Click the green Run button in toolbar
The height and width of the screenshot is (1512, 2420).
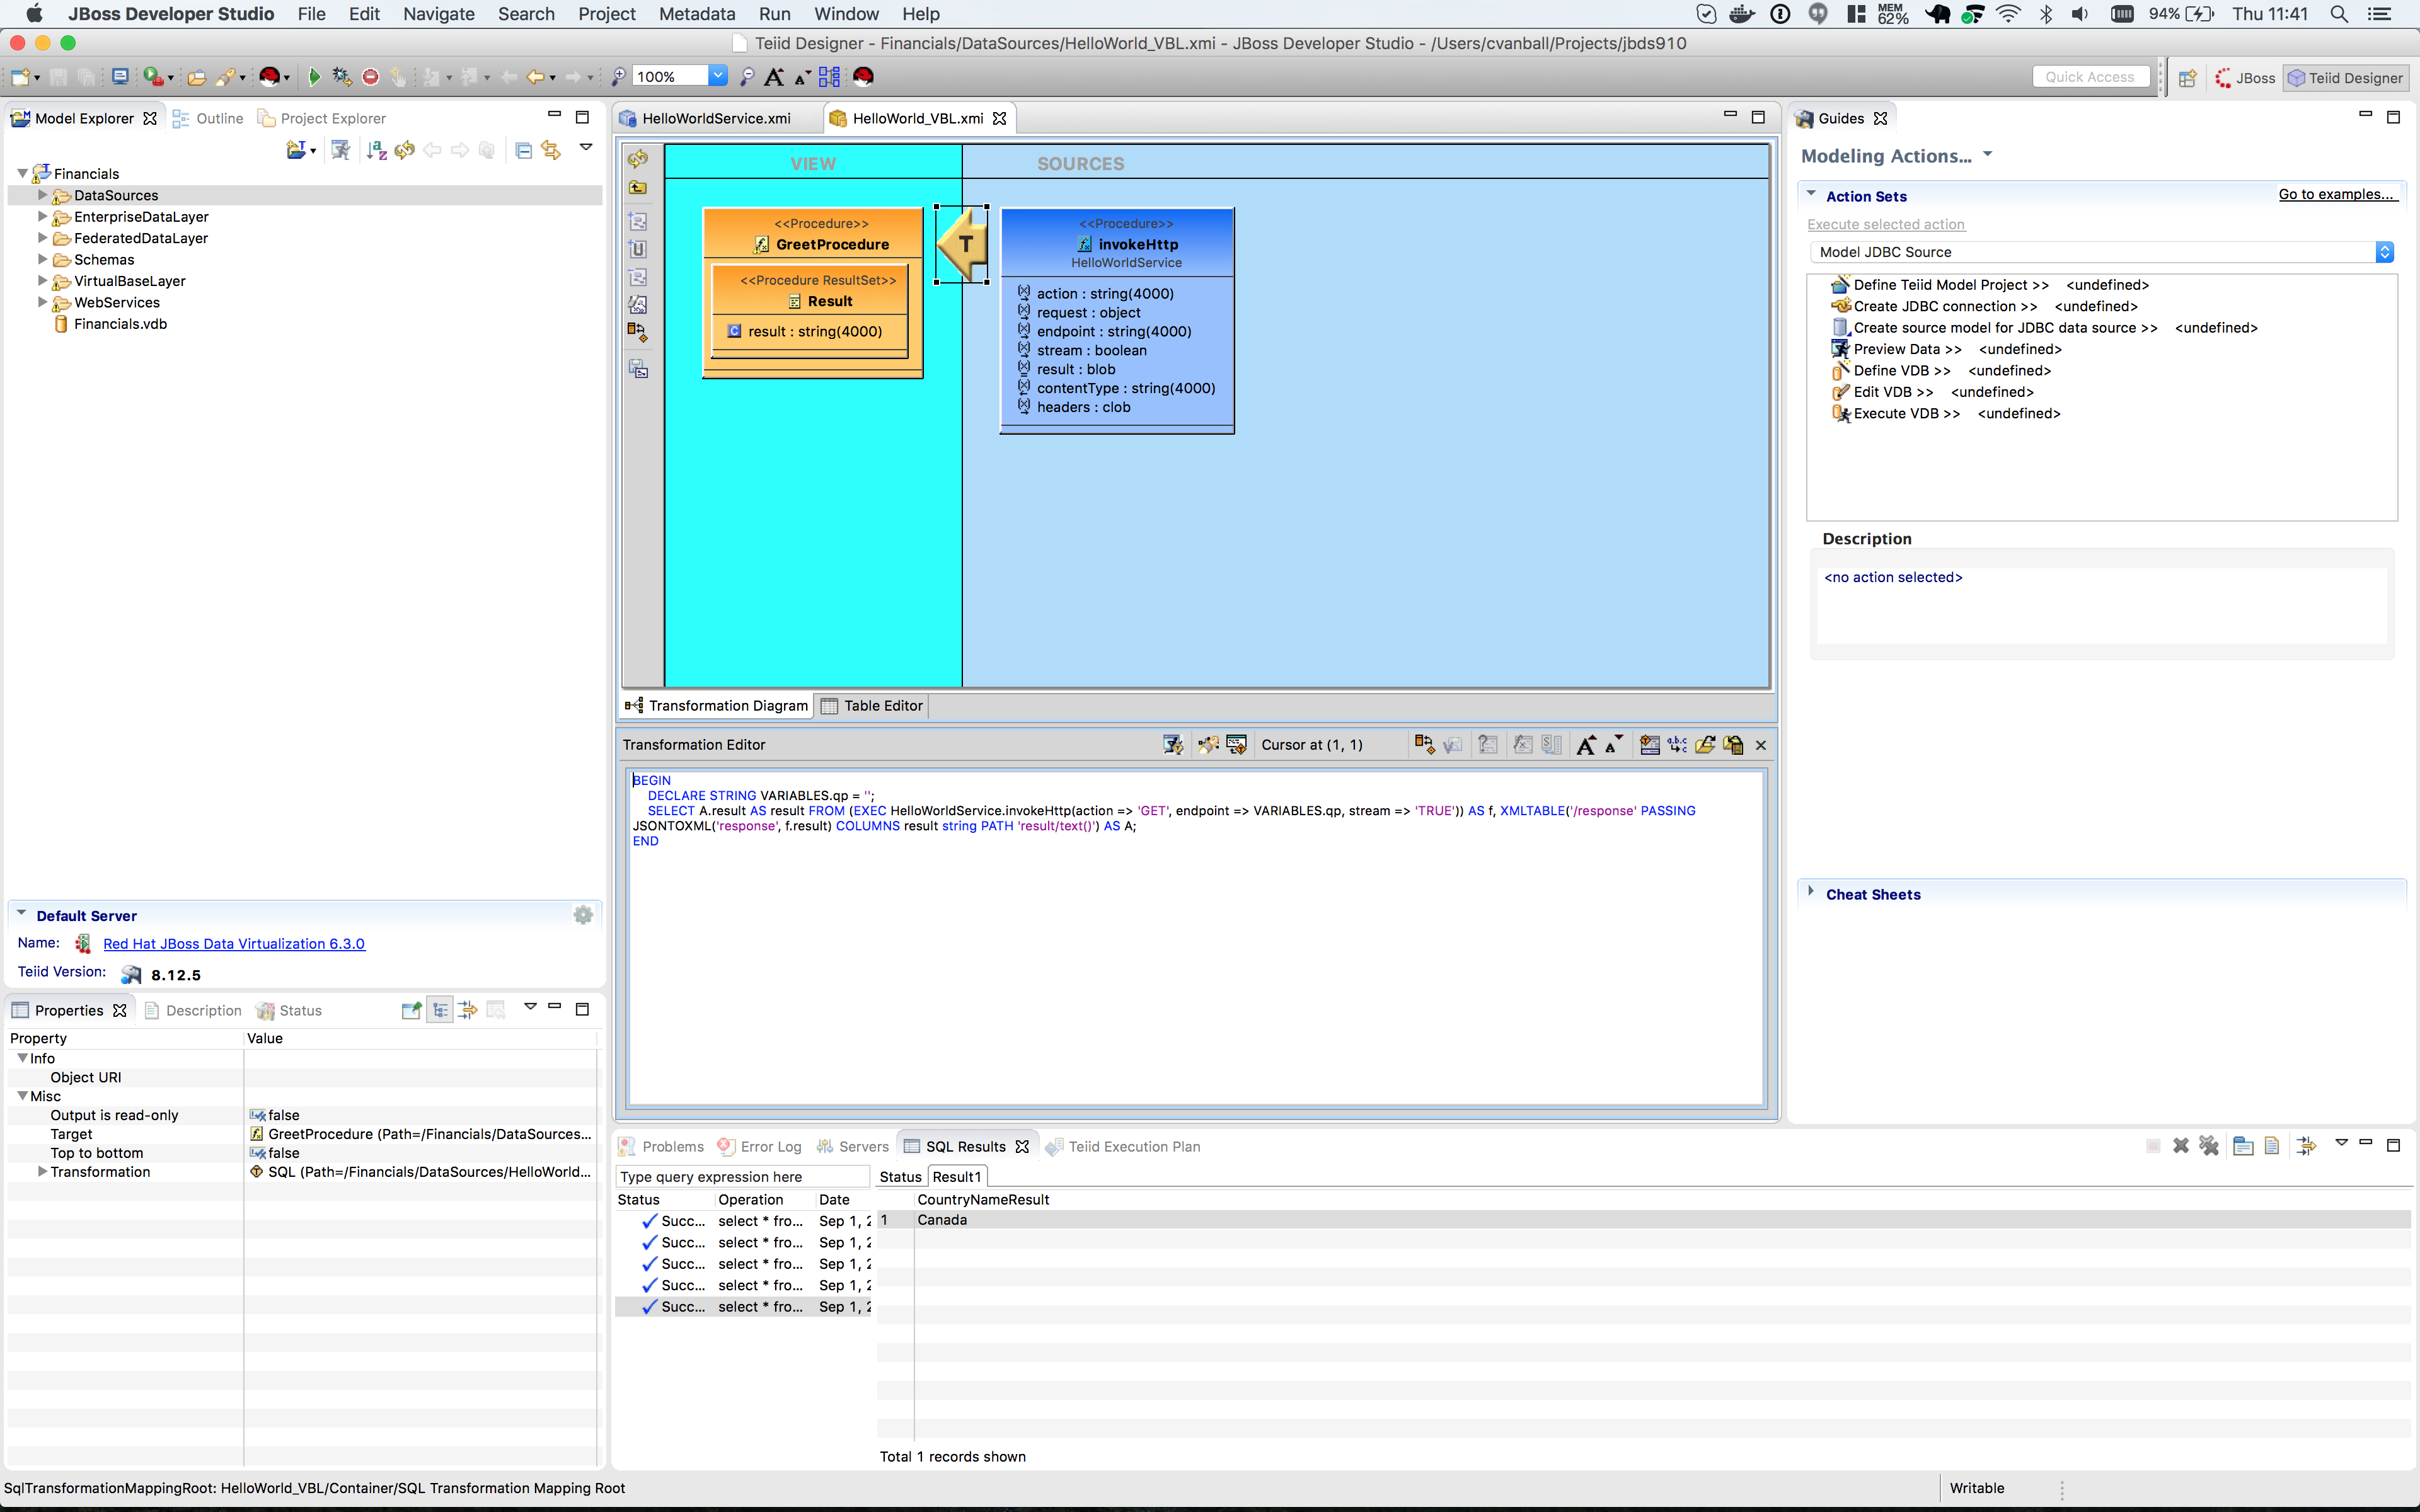pyautogui.click(x=314, y=77)
